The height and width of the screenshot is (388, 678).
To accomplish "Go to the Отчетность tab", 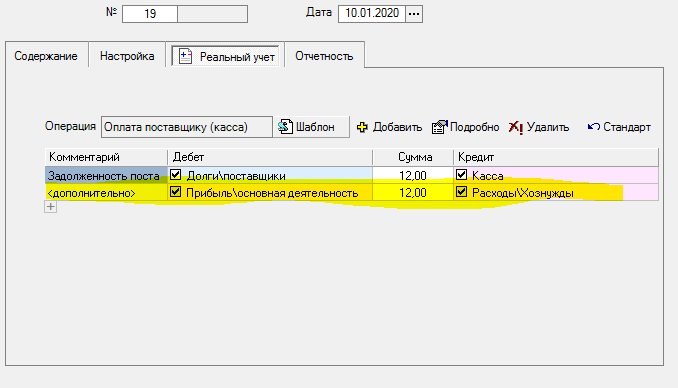I will (324, 56).
